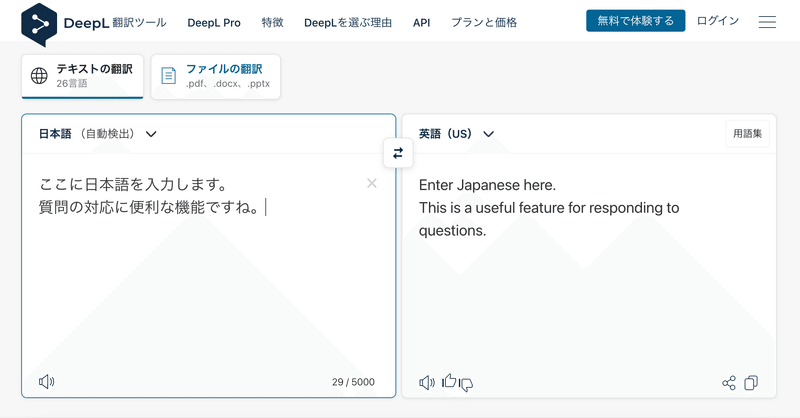This screenshot has width=800, height=418.
Task: Play translated text audio speaker icon
Action: [427, 382]
